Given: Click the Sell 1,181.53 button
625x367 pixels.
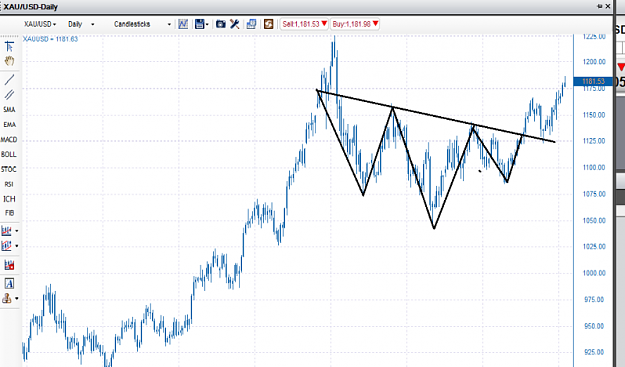Looking at the screenshot, I should pyautogui.click(x=305, y=24).
